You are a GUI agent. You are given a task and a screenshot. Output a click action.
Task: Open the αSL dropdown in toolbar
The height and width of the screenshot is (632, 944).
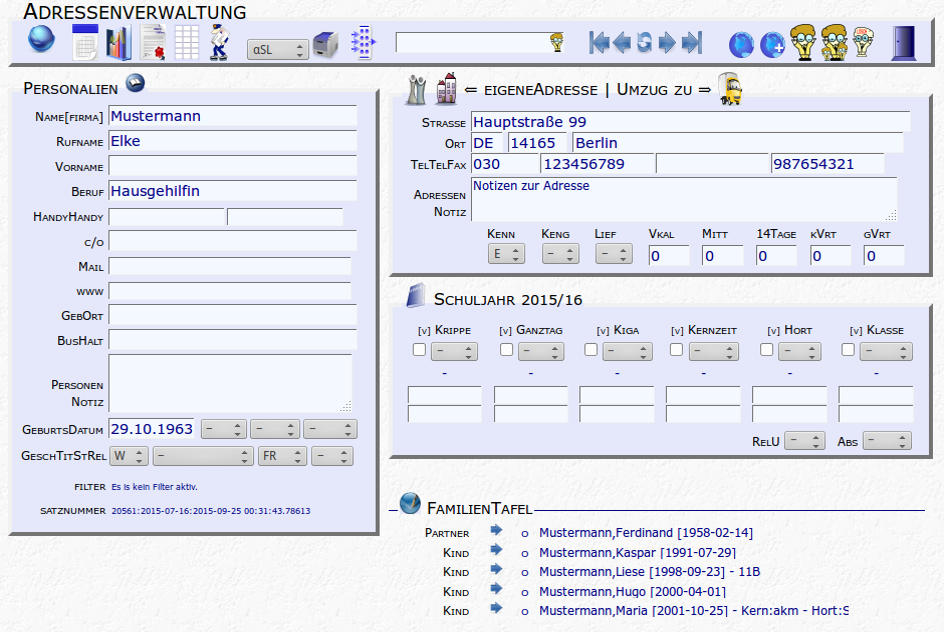(x=278, y=49)
